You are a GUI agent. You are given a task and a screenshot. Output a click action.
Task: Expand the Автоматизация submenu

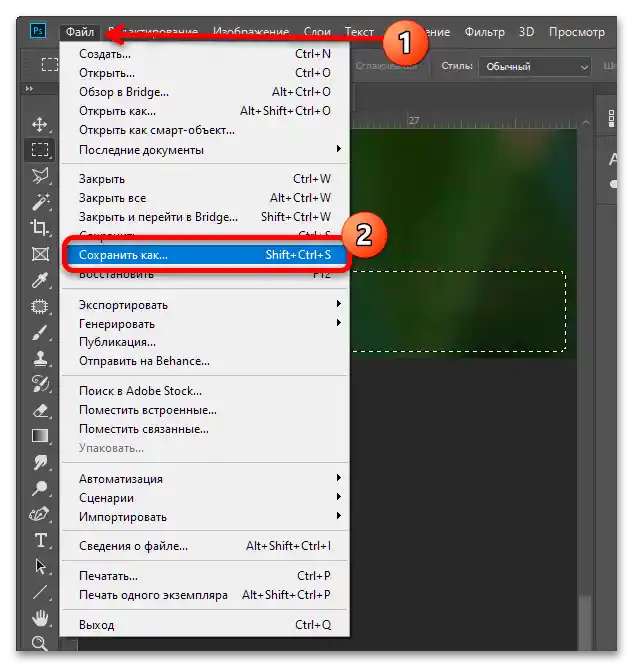205,479
